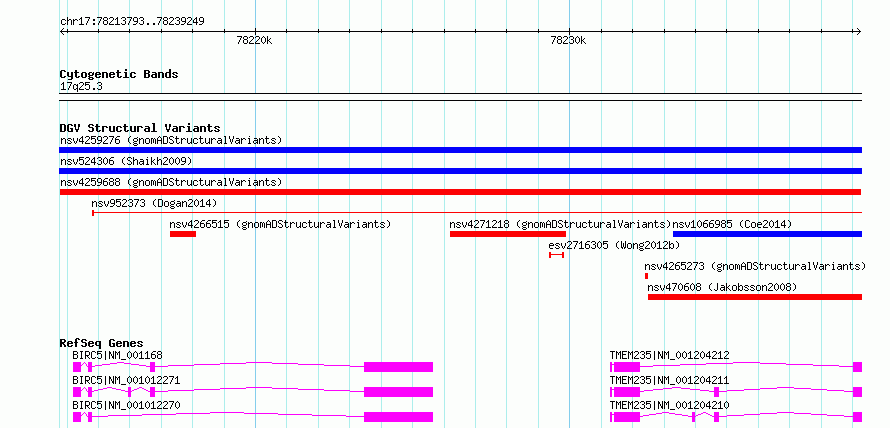Click the 17q25.3 cytogenetic band bar
This screenshot has height=428, width=890.
tap(460, 97)
